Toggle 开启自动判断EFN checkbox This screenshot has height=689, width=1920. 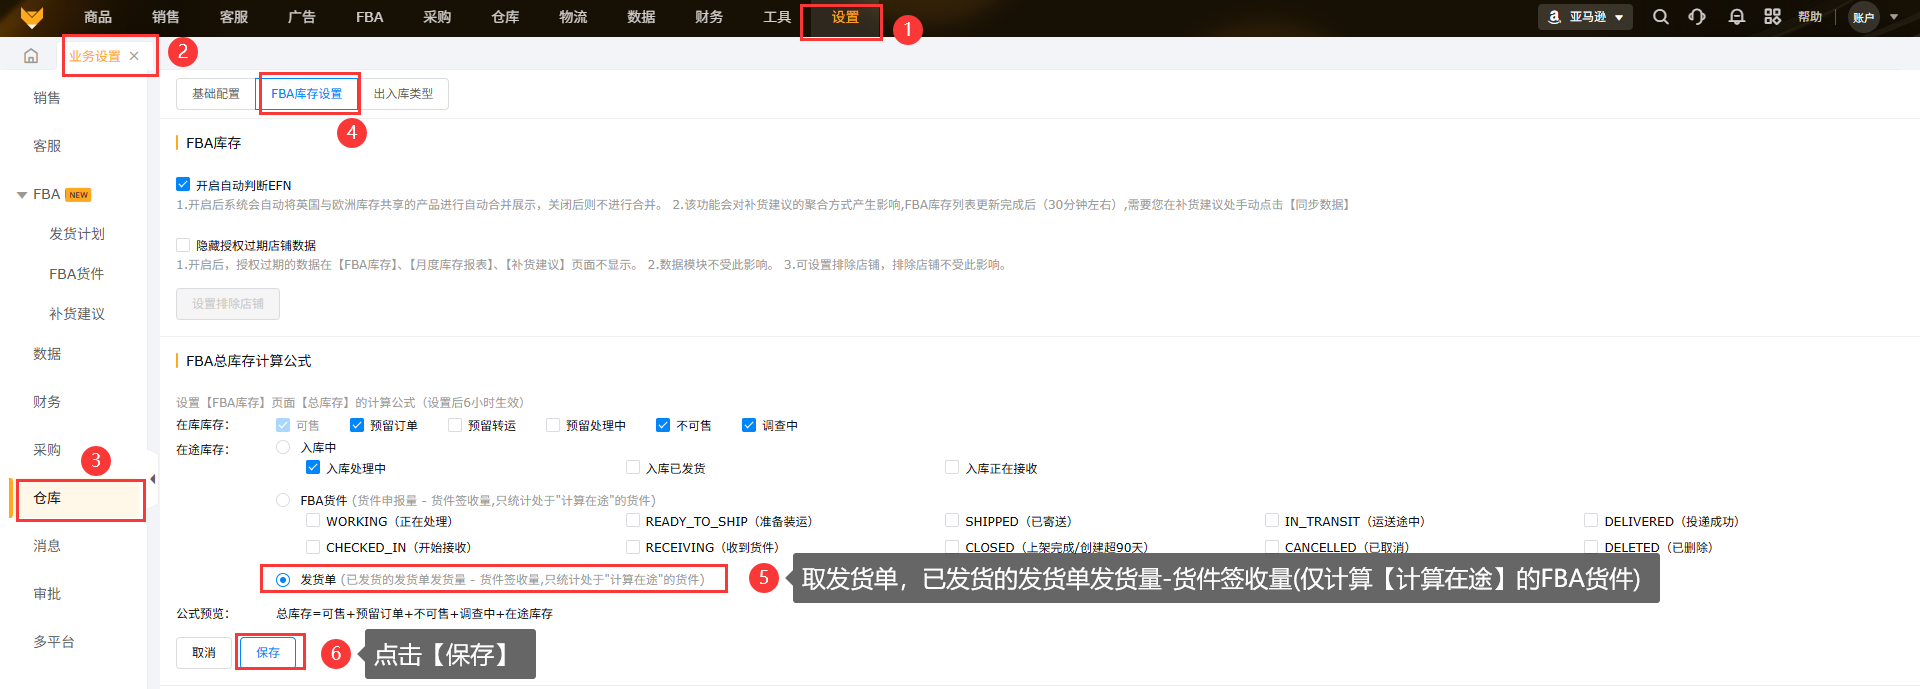183,184
